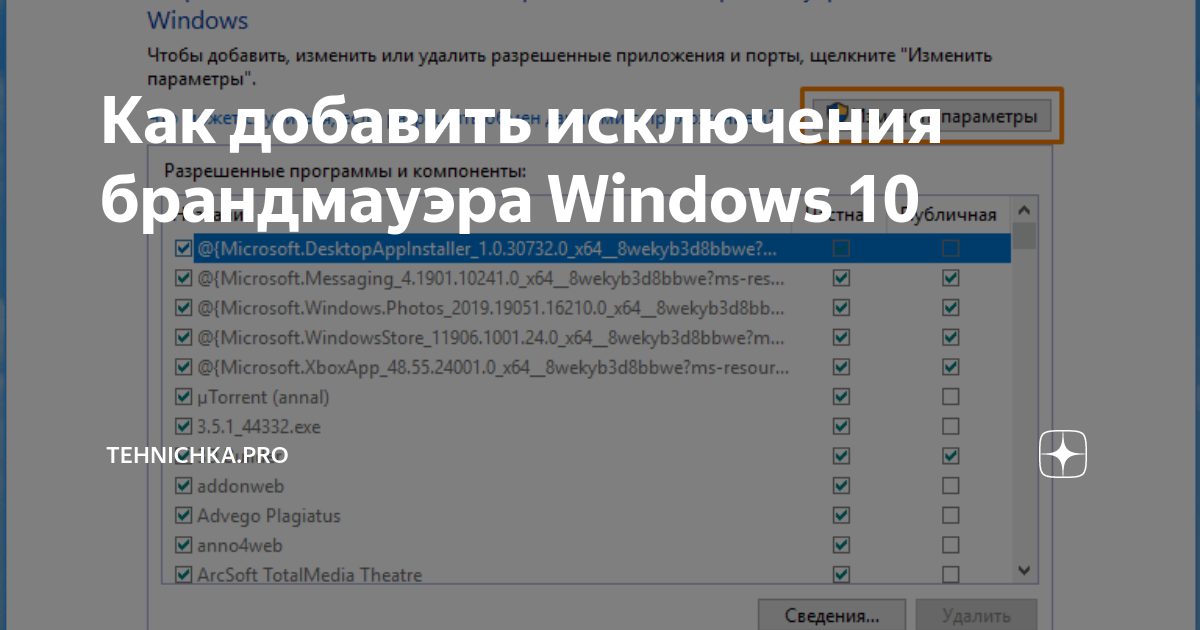Select the anno4web list entry
Screen dimensions: 1200x630
[x=239, y=545]
